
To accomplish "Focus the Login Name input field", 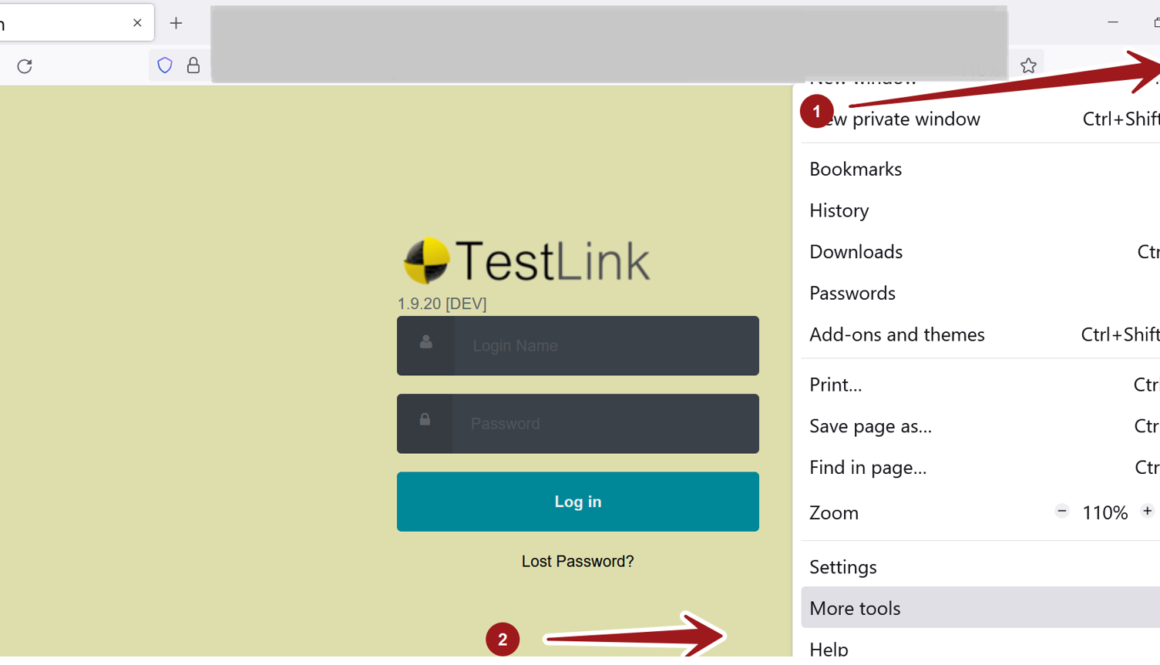I will (x=607, y=345).
